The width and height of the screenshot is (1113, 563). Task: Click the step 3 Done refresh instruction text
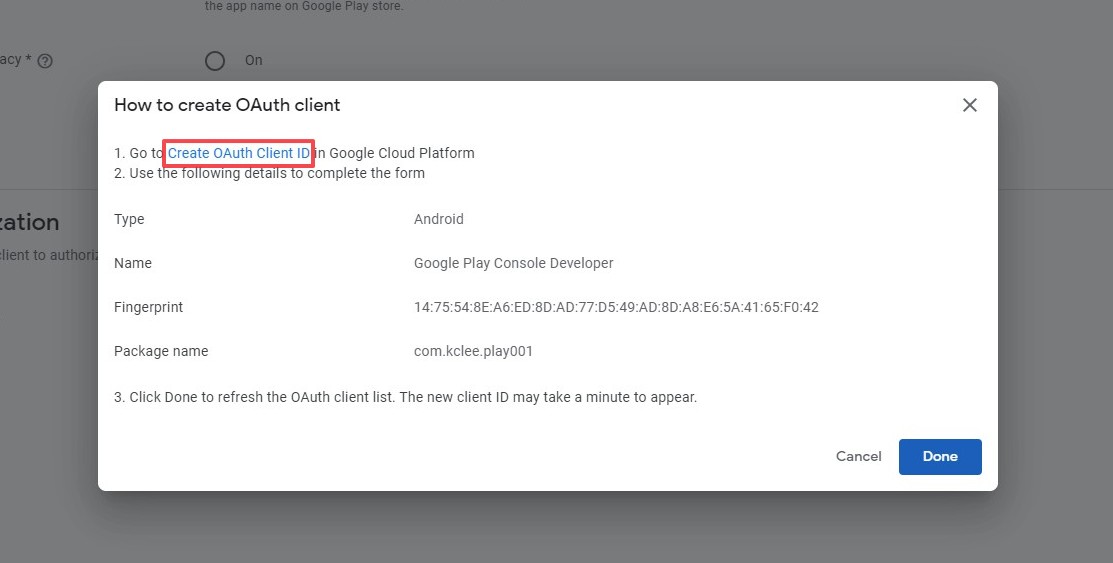tap(405, 398)
